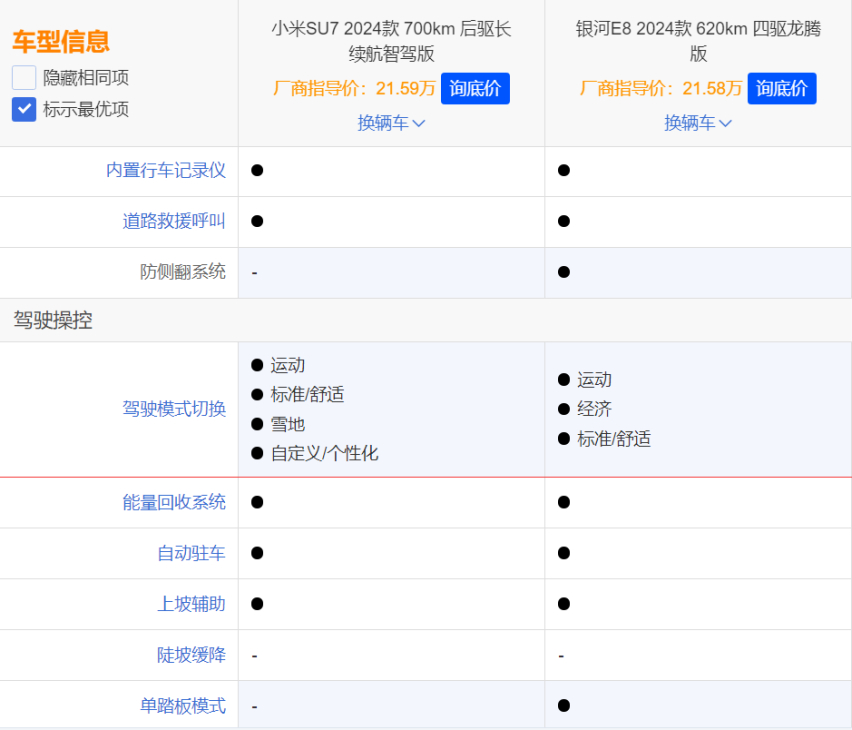
Task: Click 银河E8's dot for 单踏板模式
Action: click(x=564, y=706)
